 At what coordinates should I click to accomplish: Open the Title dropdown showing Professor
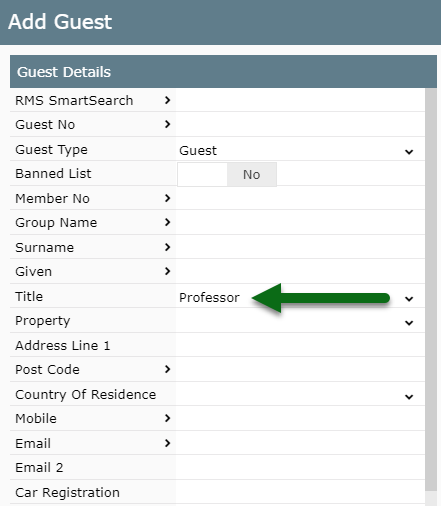click(x=300, y=297)
